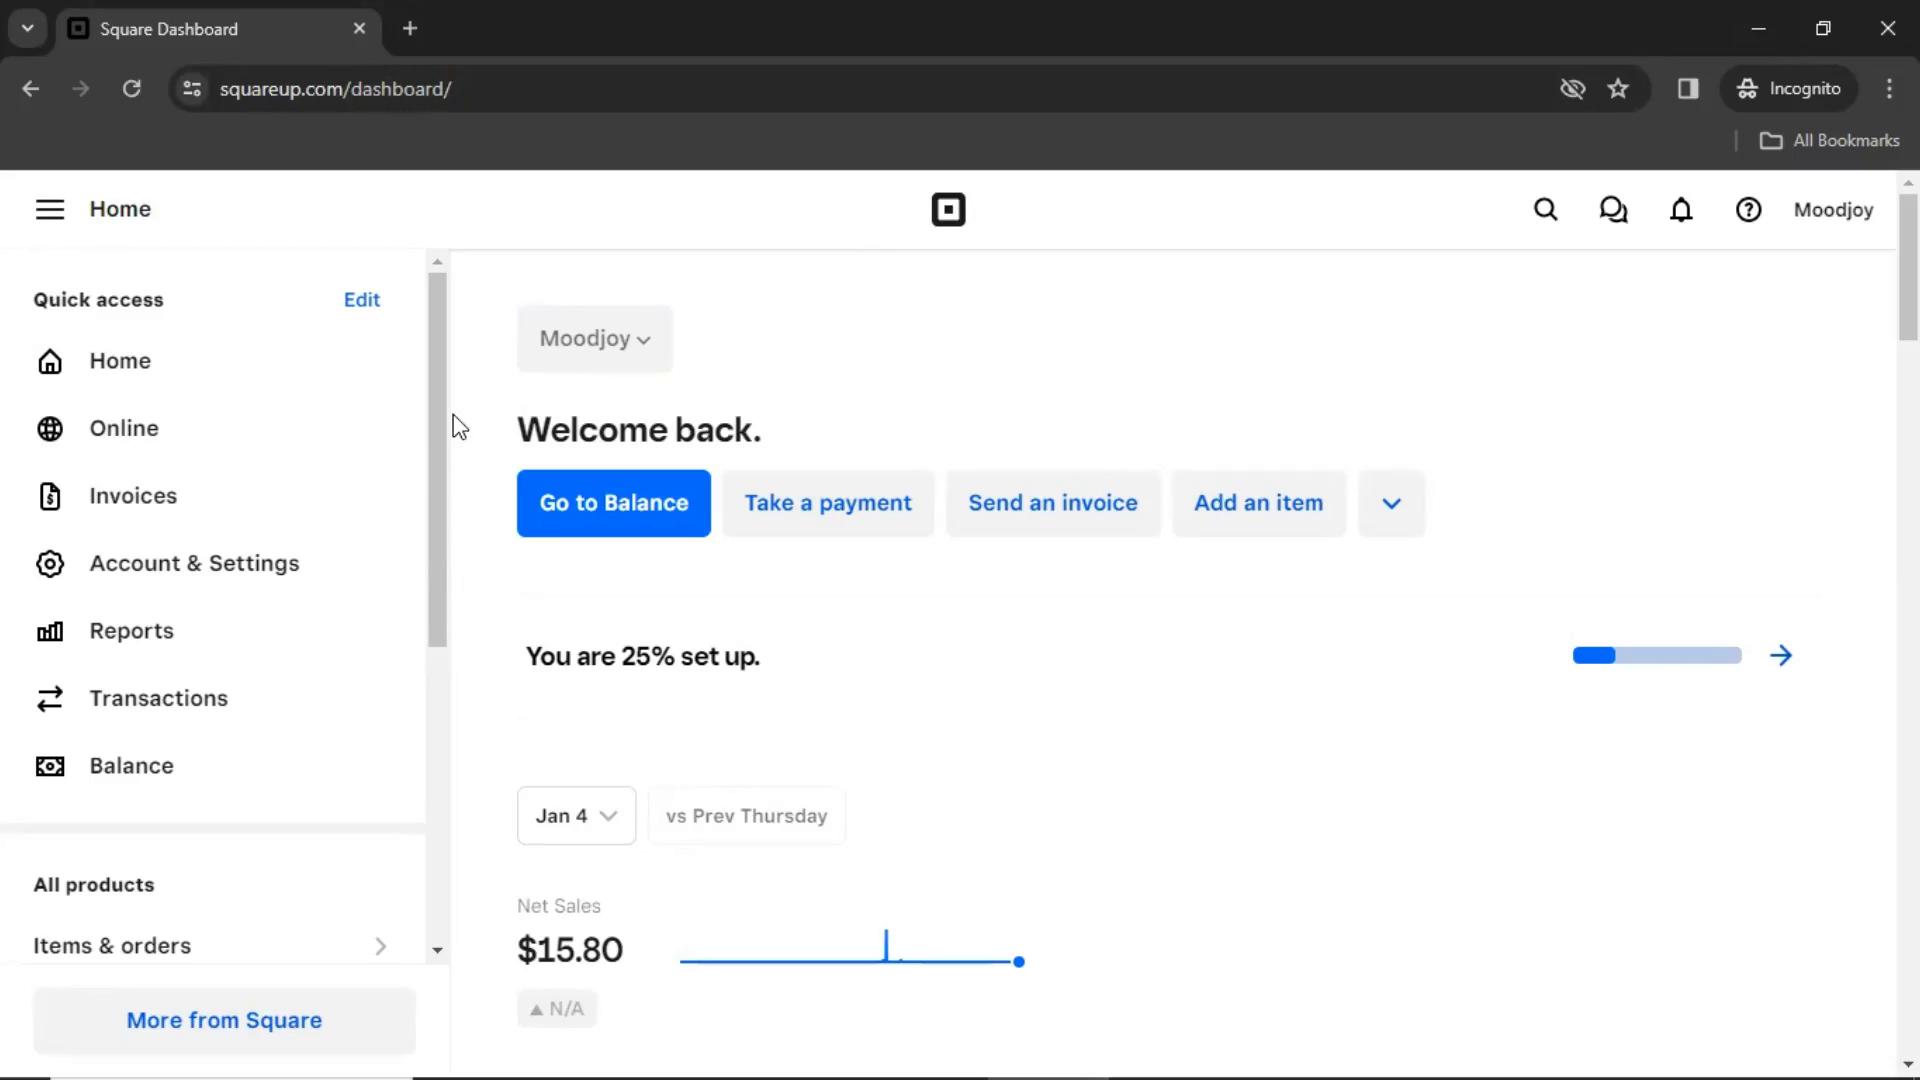Open Account & Settings icon
The height and width of the screenshot is (1080, 1920).
50,563
